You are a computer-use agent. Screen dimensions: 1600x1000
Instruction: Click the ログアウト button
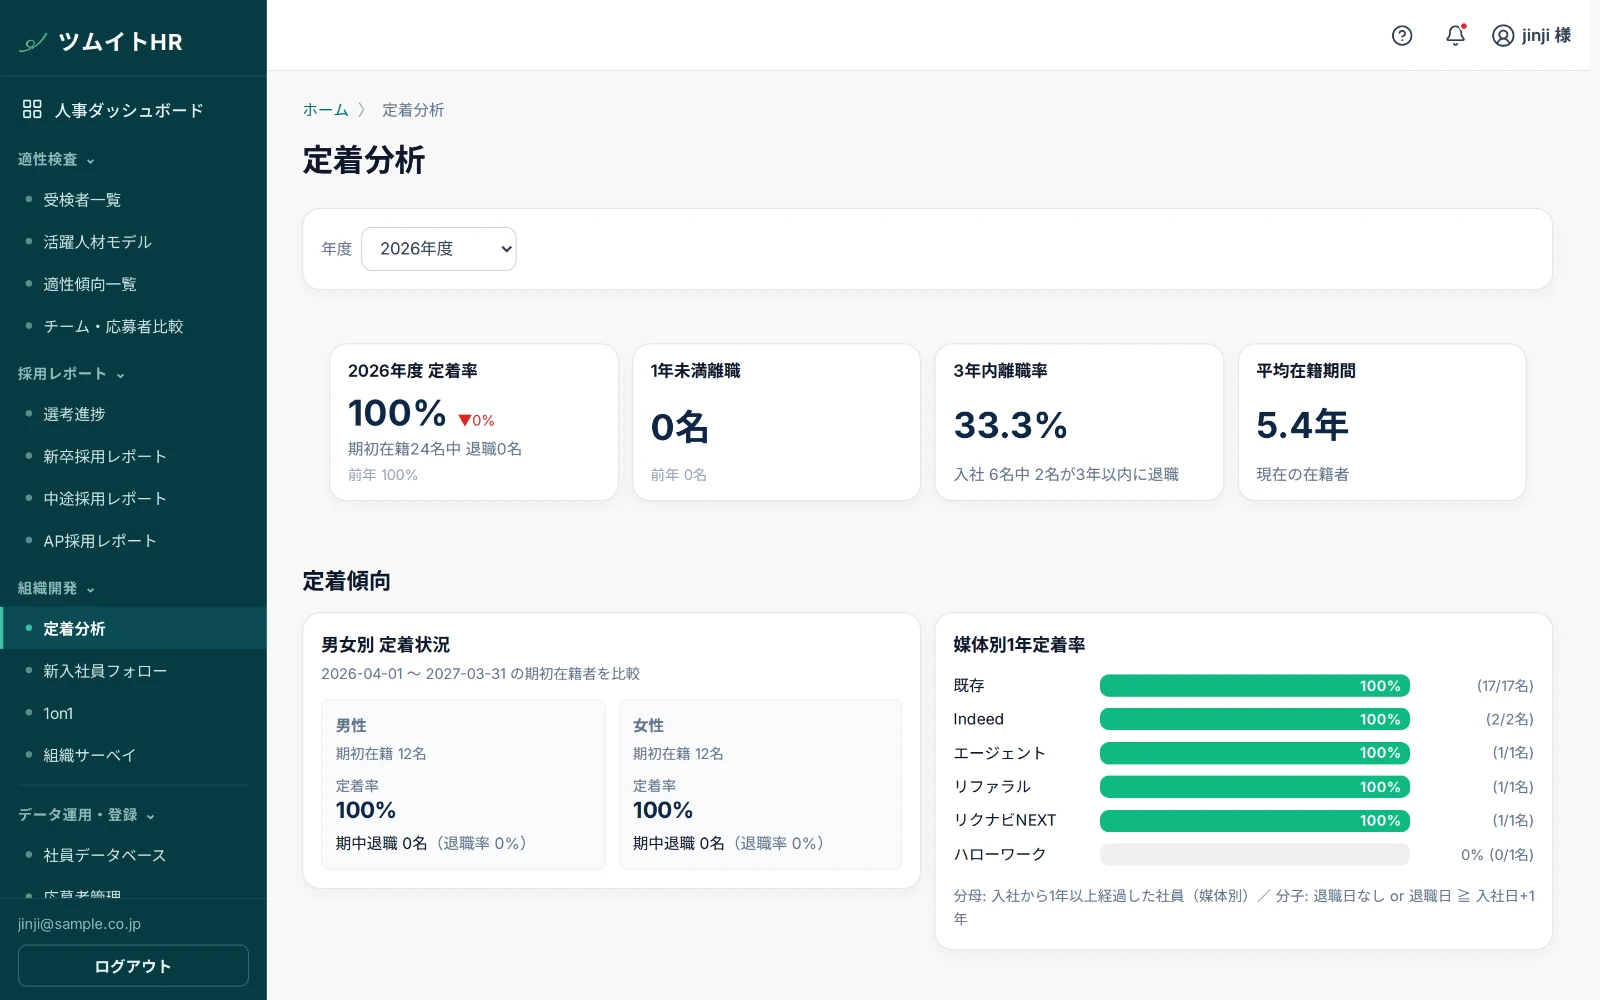point(133,966)
